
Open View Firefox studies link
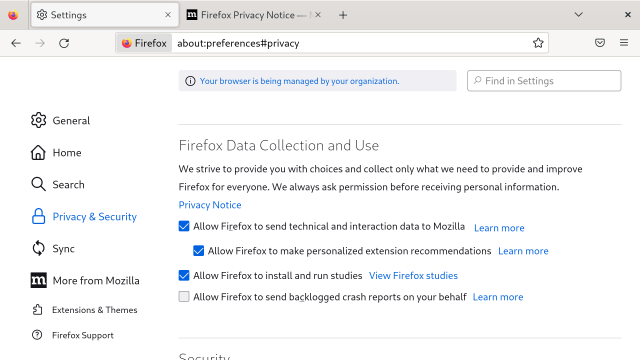413,276
